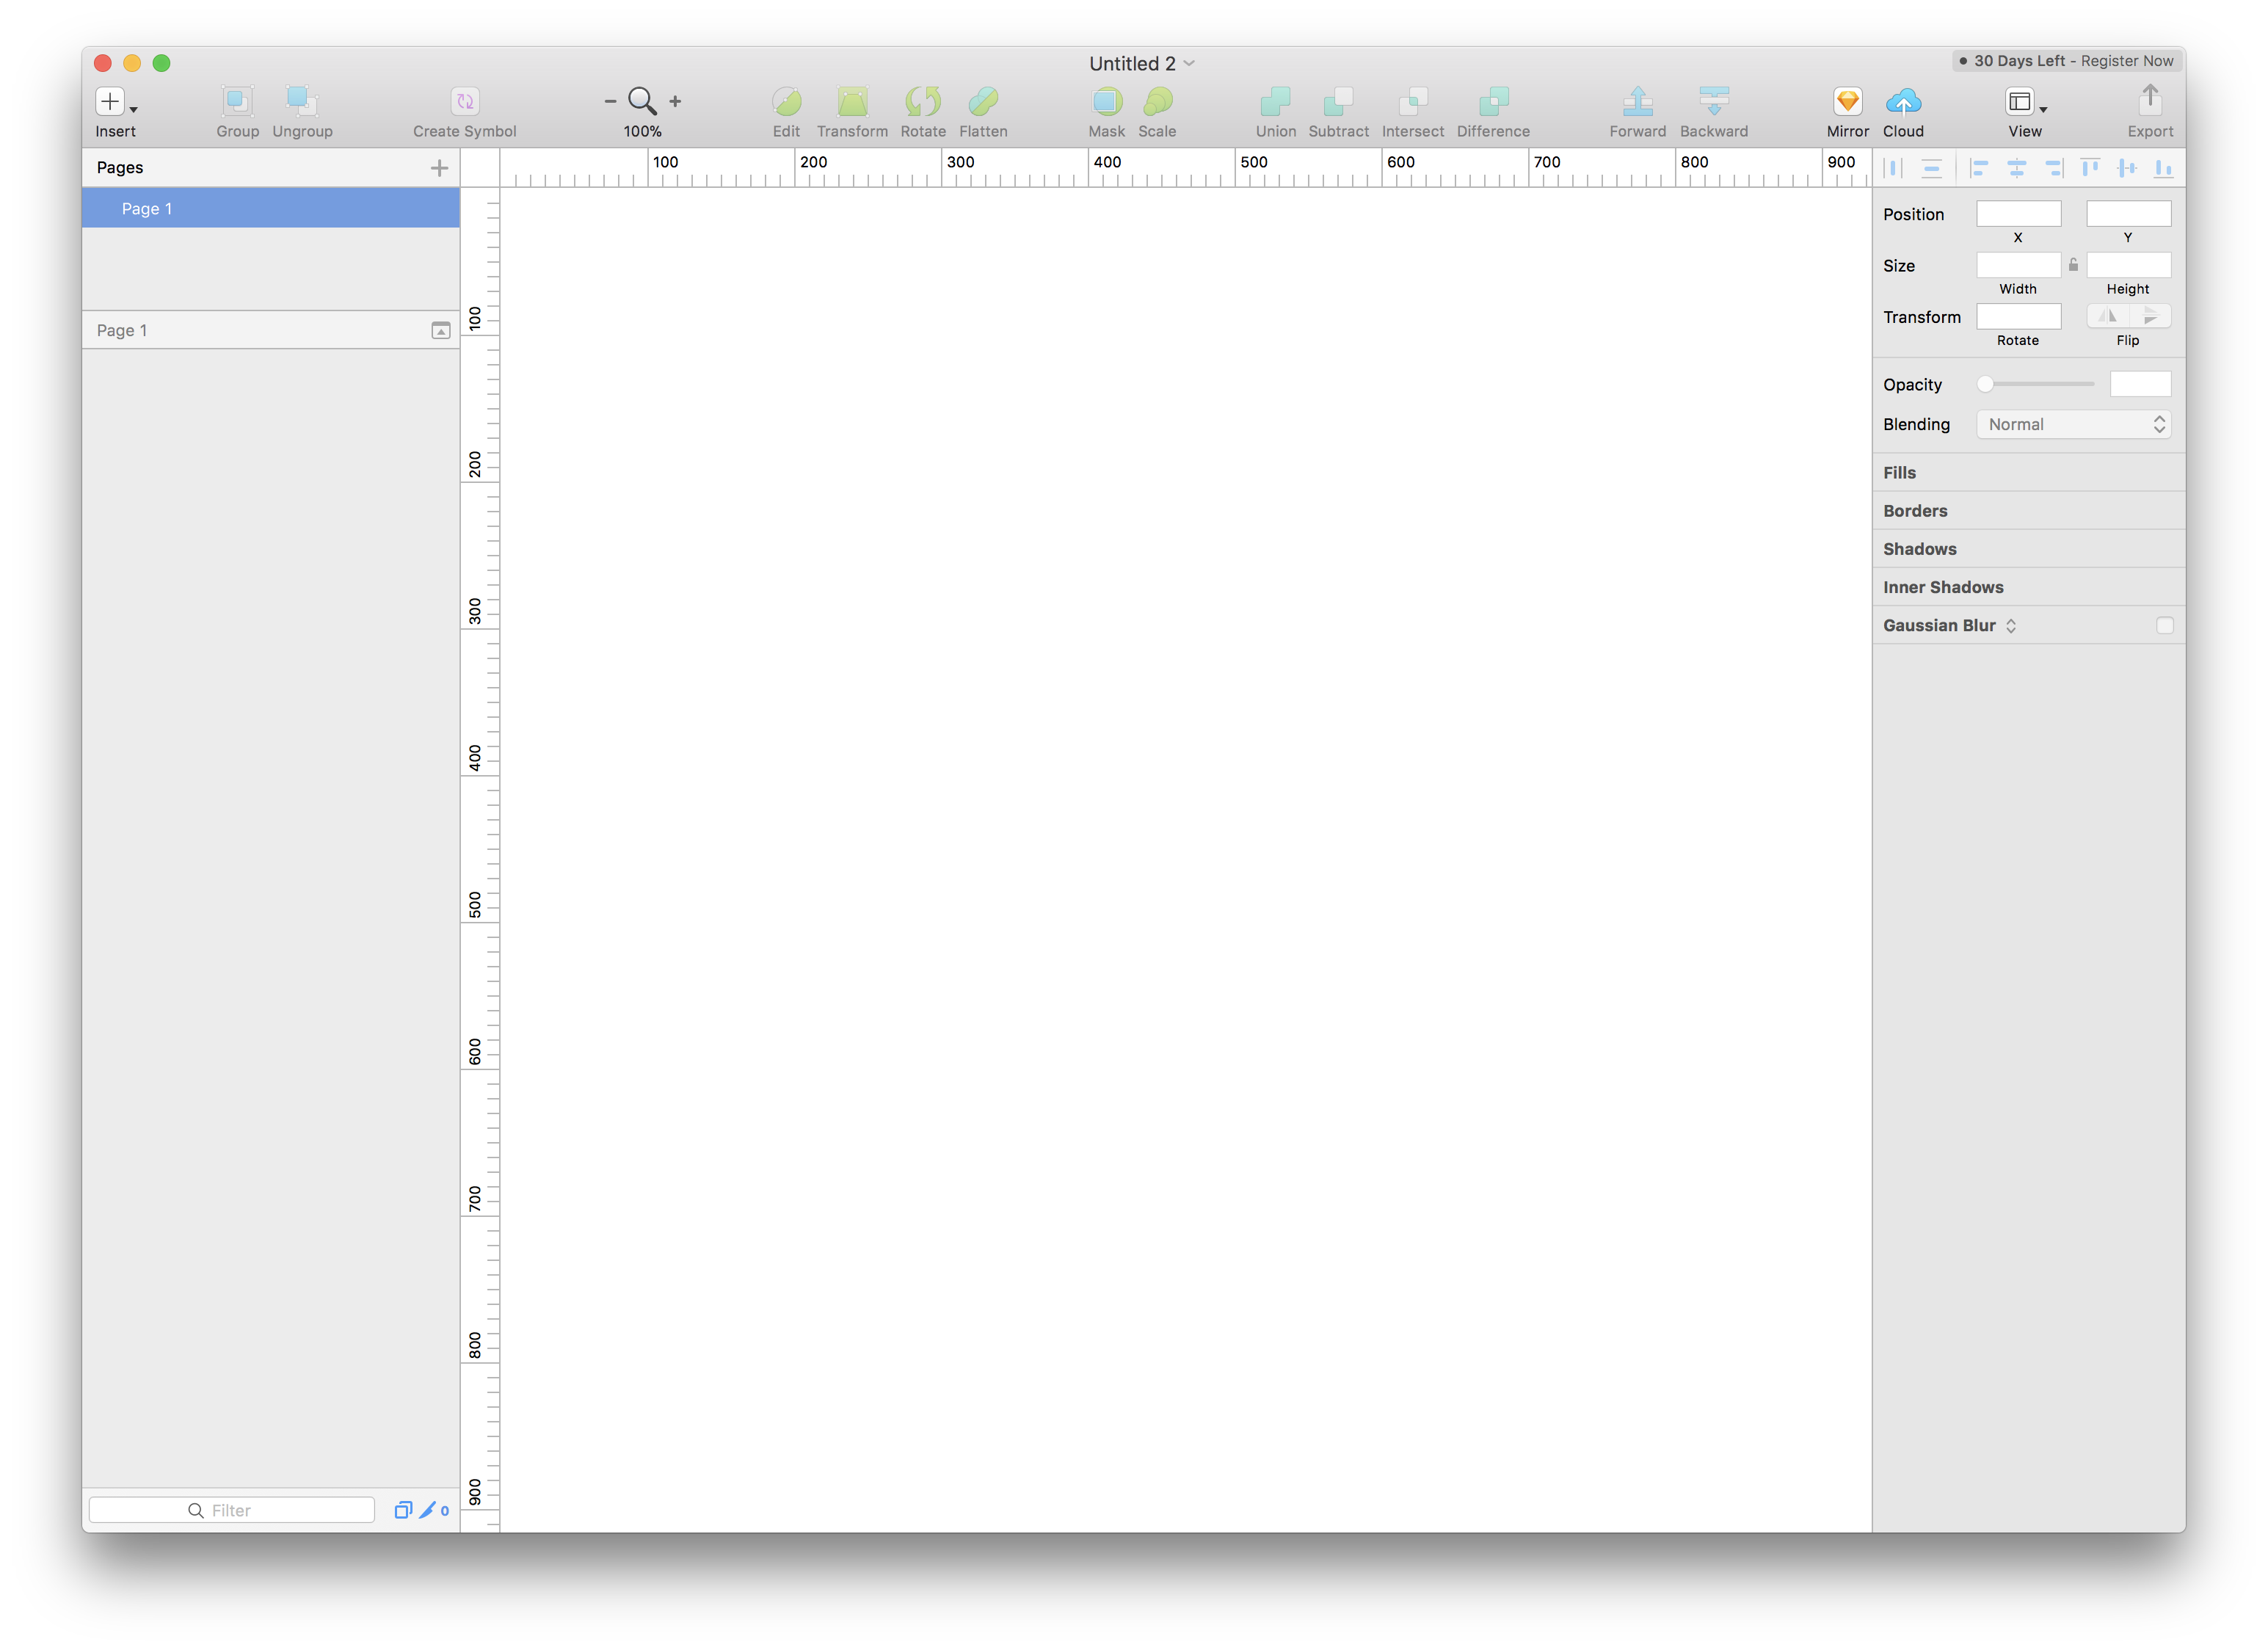The image size is (2268, 1650).
Task: Click the layer Filter search field
Action: [232, 1510]
